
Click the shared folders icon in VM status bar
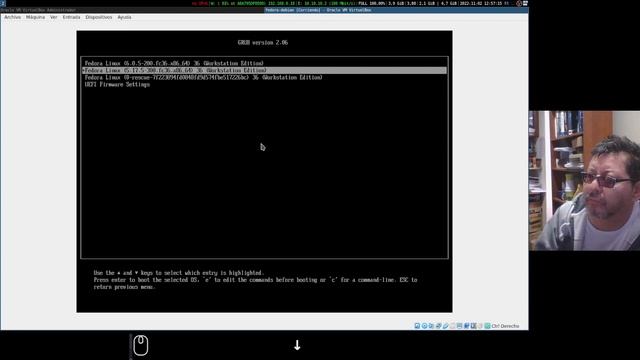tap(452, 326)
